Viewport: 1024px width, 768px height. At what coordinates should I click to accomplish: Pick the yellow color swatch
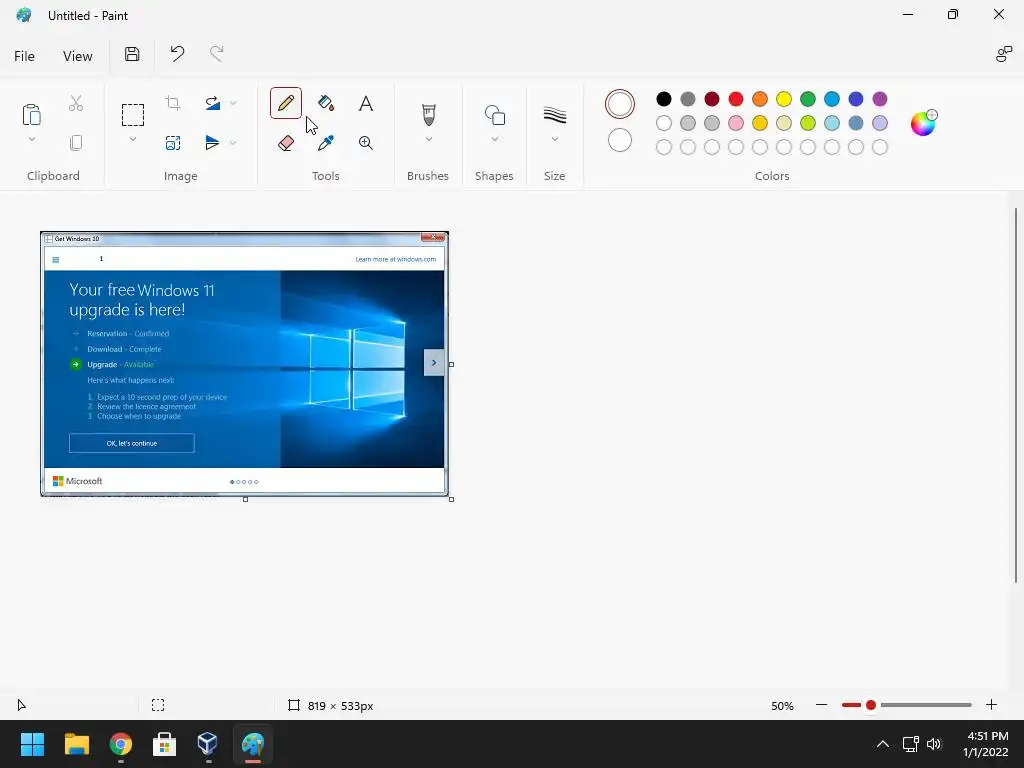(784, 99)
